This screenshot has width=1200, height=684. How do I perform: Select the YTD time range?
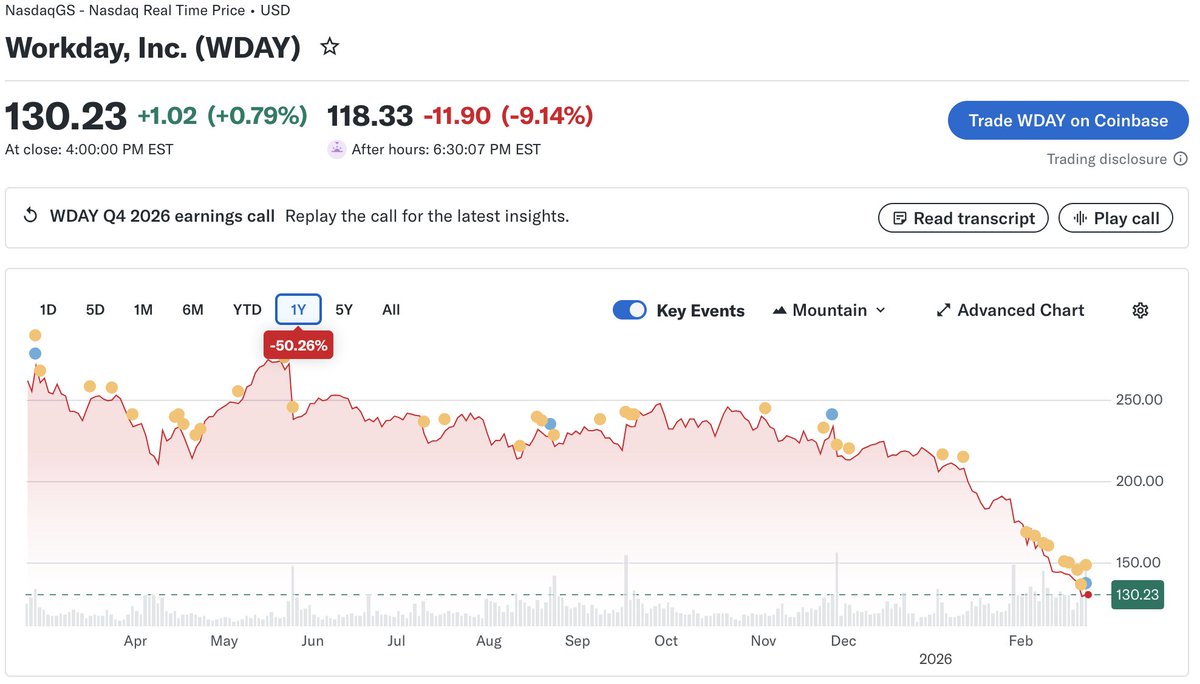tap(247, 310)
